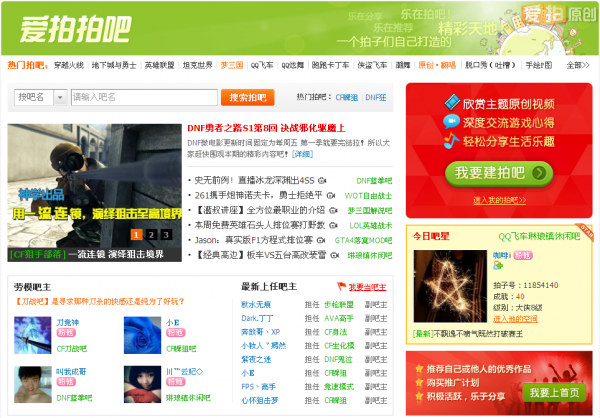Click the CF狙 hot search link
Screen dimensions: 600x418
tap(347, 98)
